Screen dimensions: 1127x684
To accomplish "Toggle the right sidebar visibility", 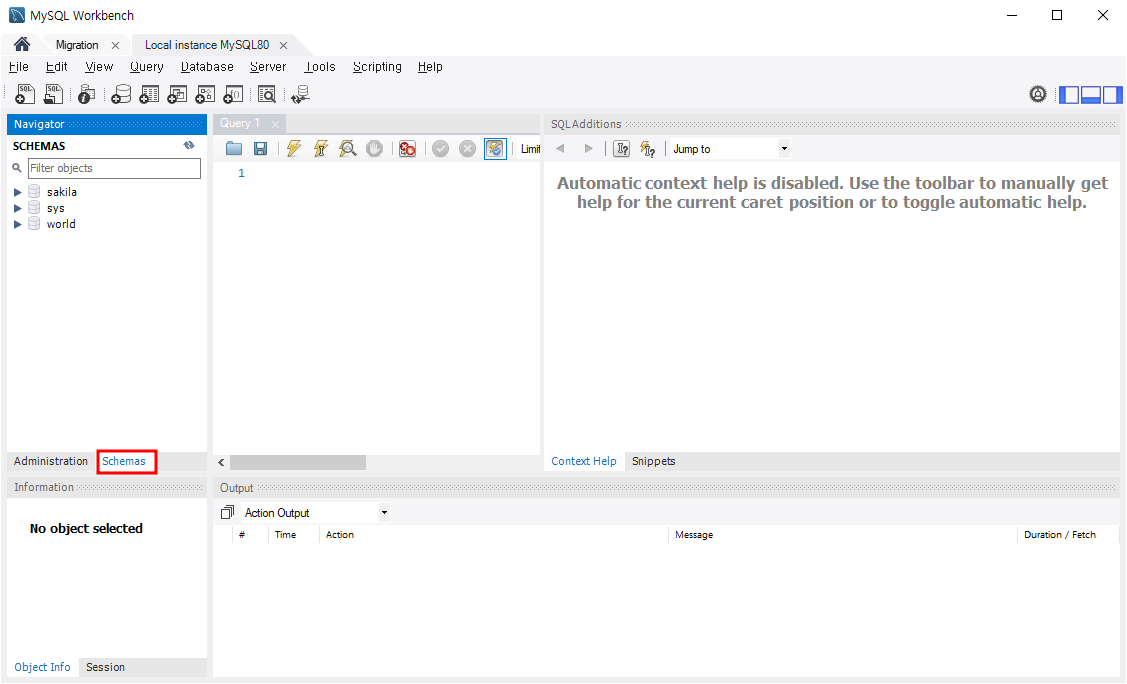I will tap(1112, 94).
